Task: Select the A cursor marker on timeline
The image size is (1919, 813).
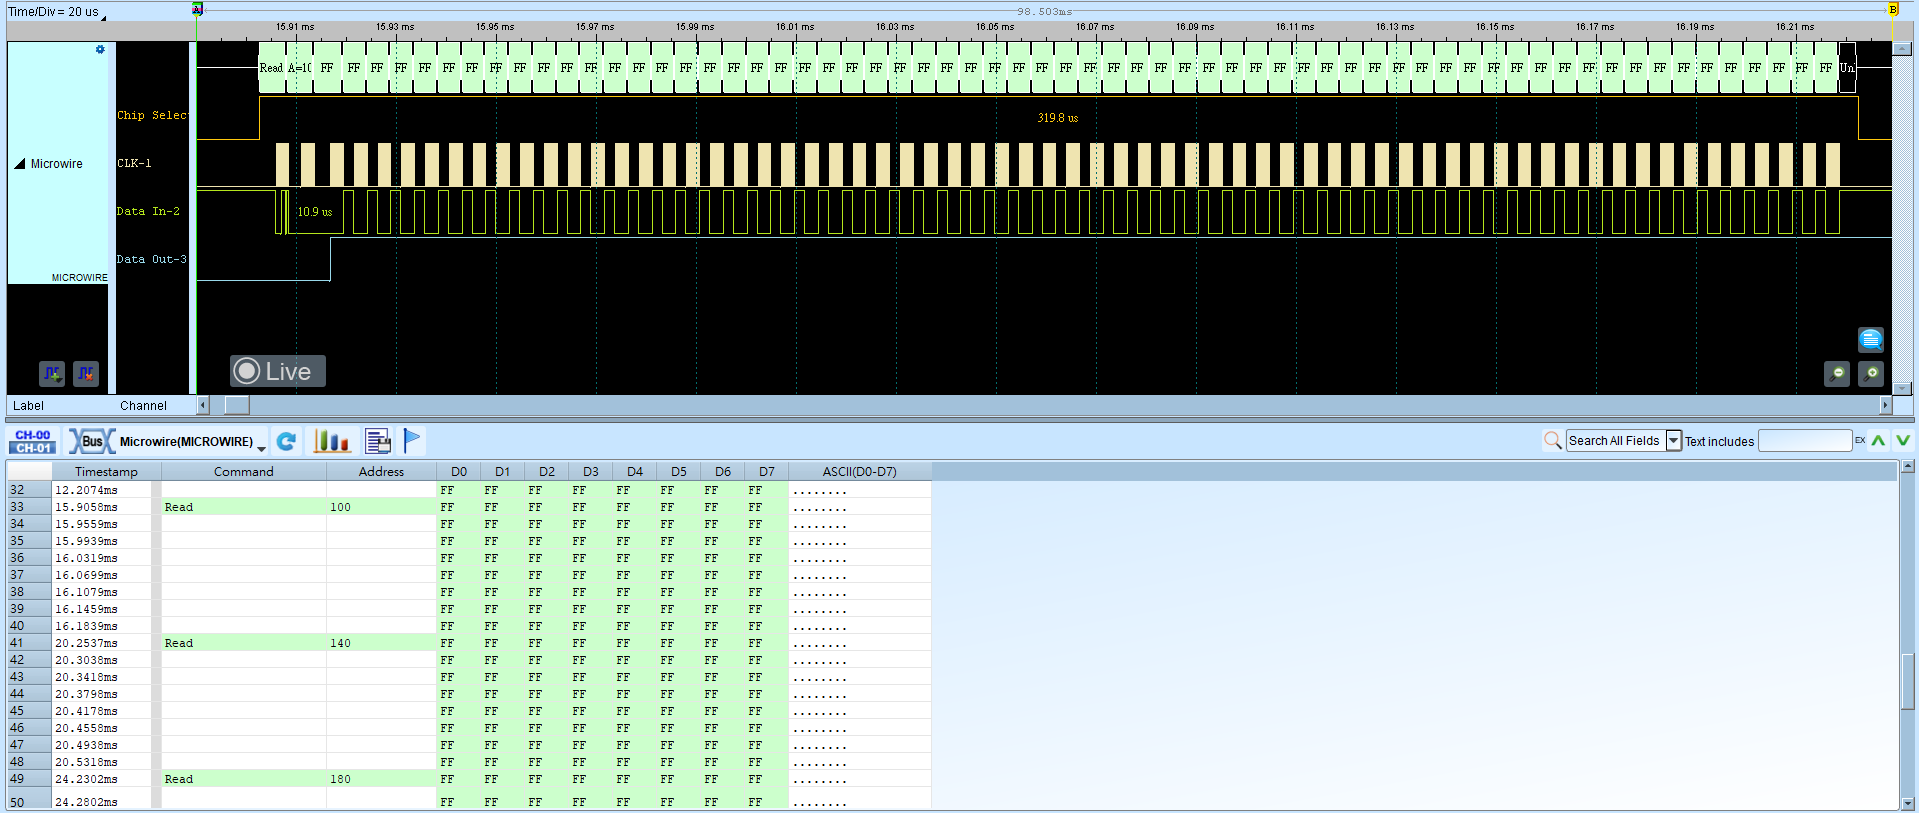Action: click(x=198, y=9)
